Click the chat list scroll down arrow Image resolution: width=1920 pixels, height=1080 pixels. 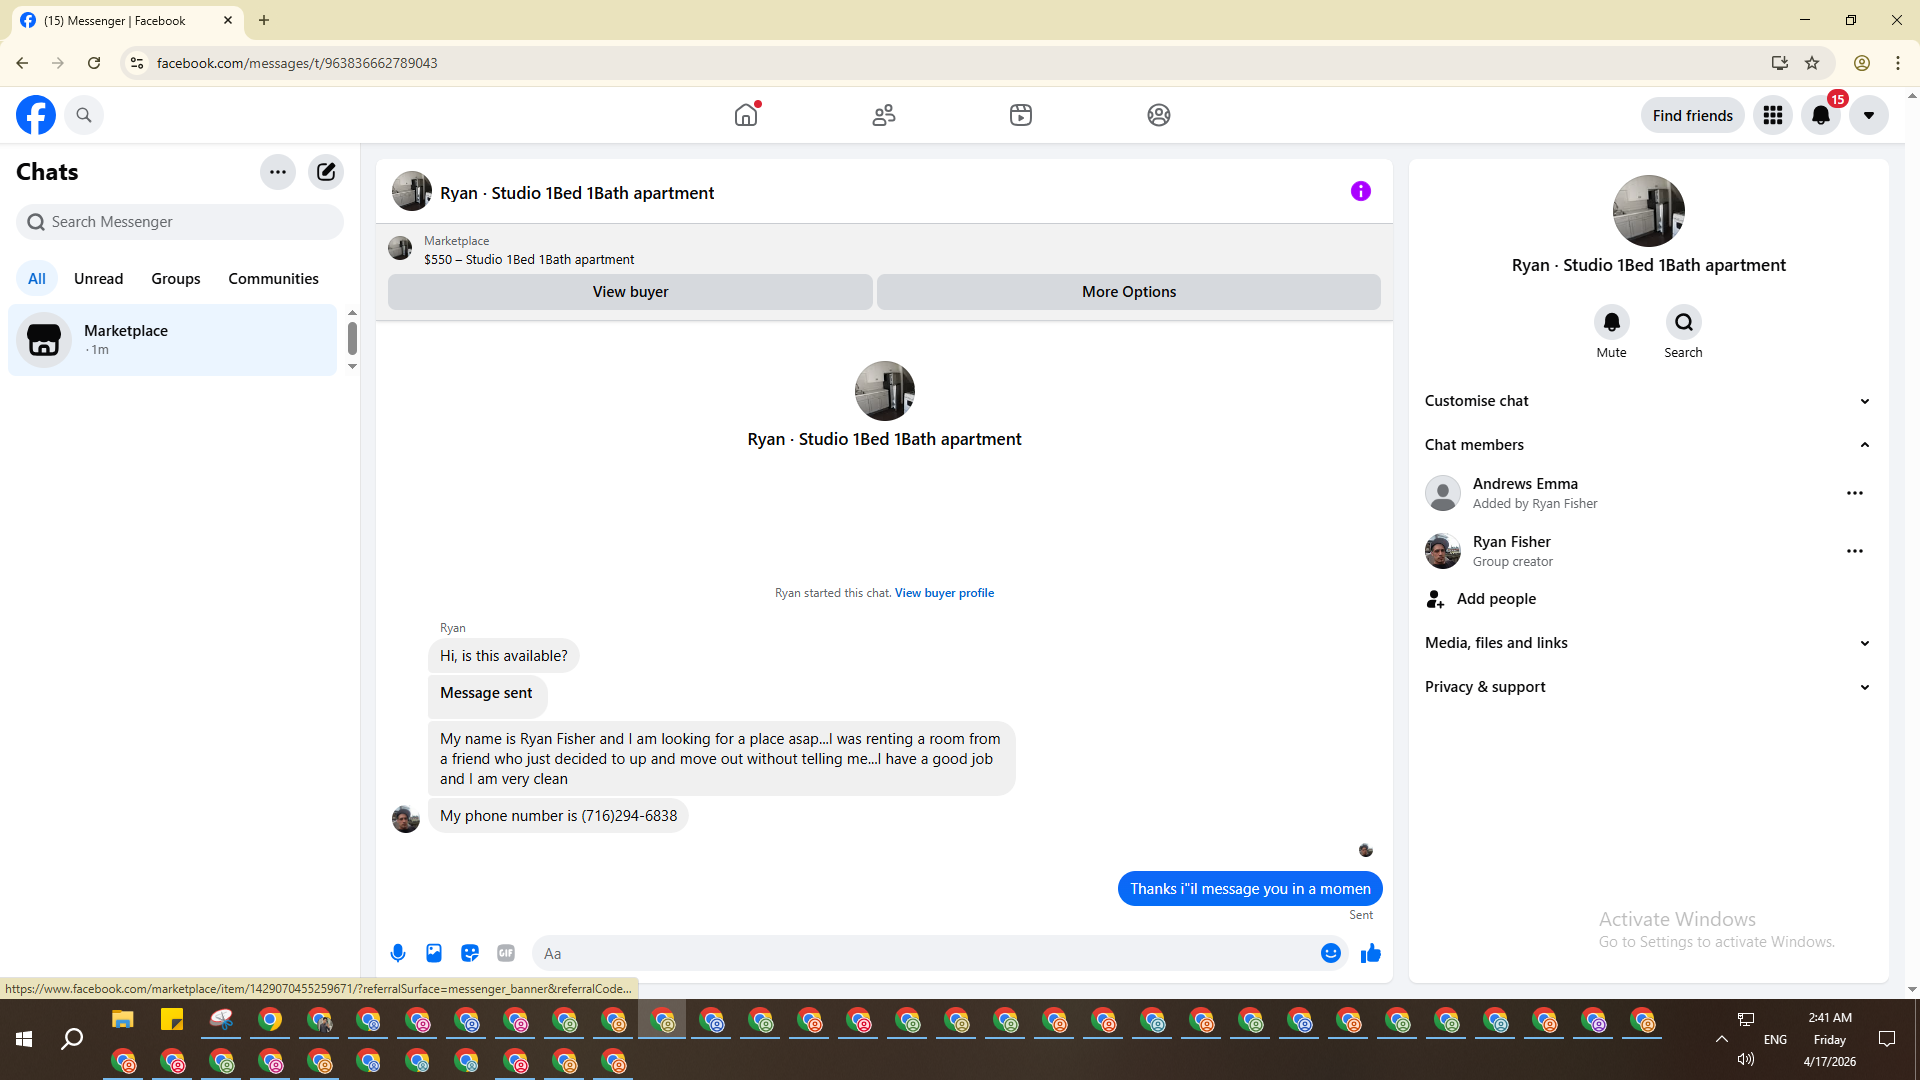click(x=352, y=366)
